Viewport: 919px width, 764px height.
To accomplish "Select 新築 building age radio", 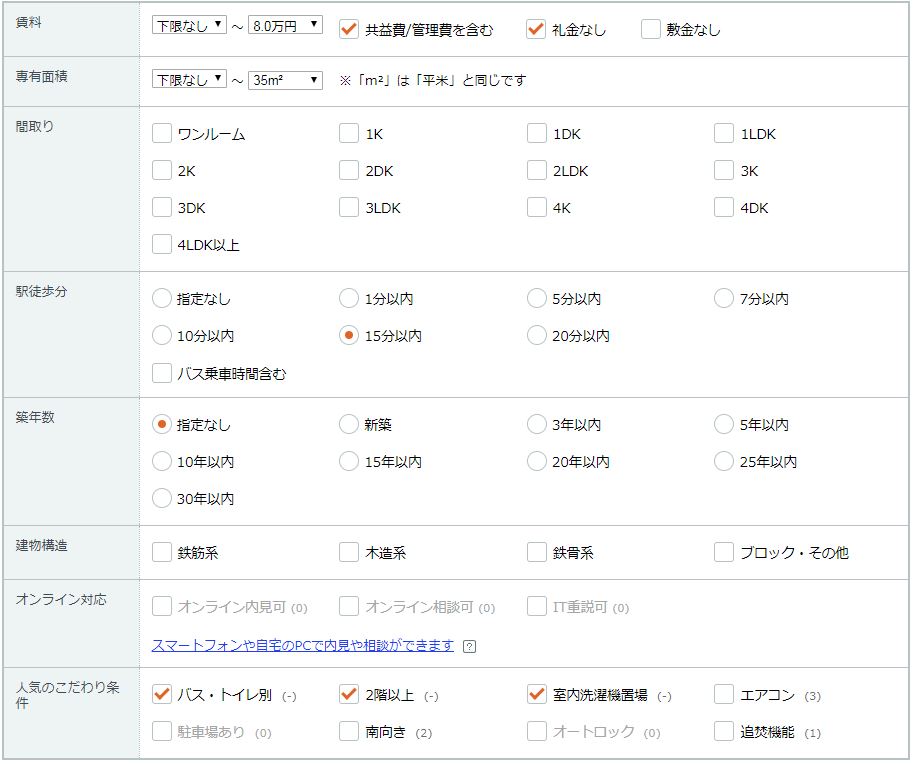I will click(x=349, y=425).
